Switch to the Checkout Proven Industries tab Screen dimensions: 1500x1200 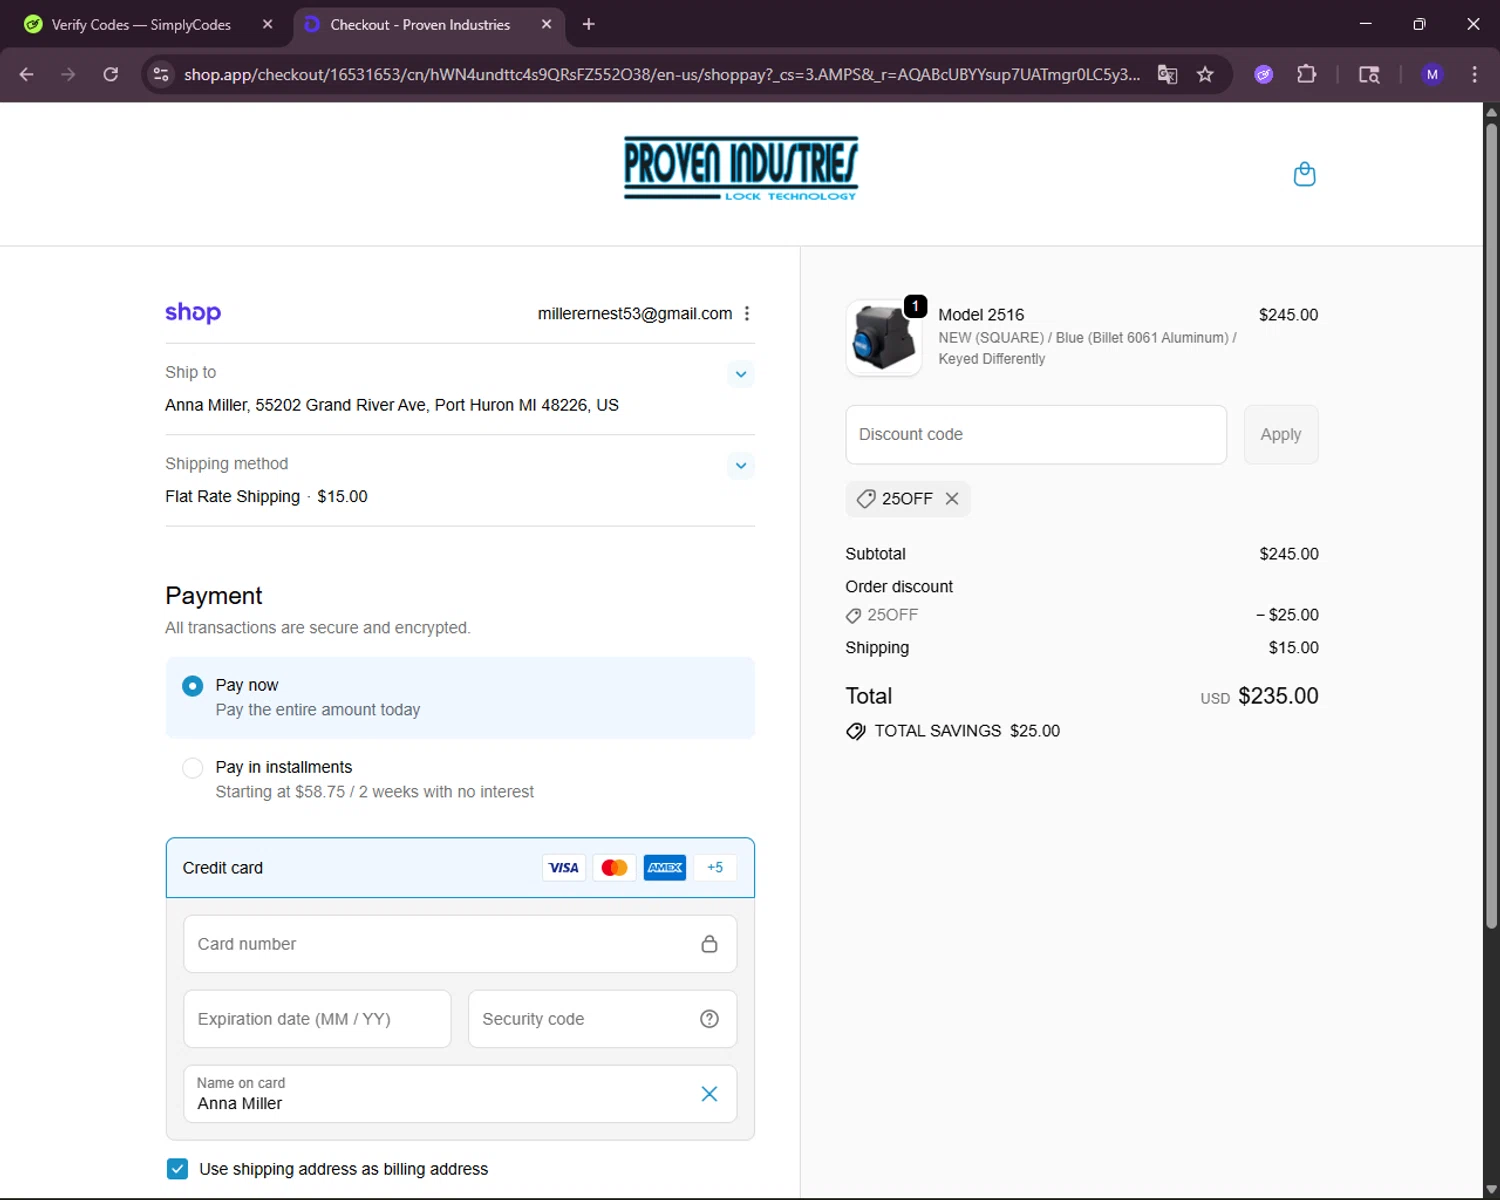point(420,24)
